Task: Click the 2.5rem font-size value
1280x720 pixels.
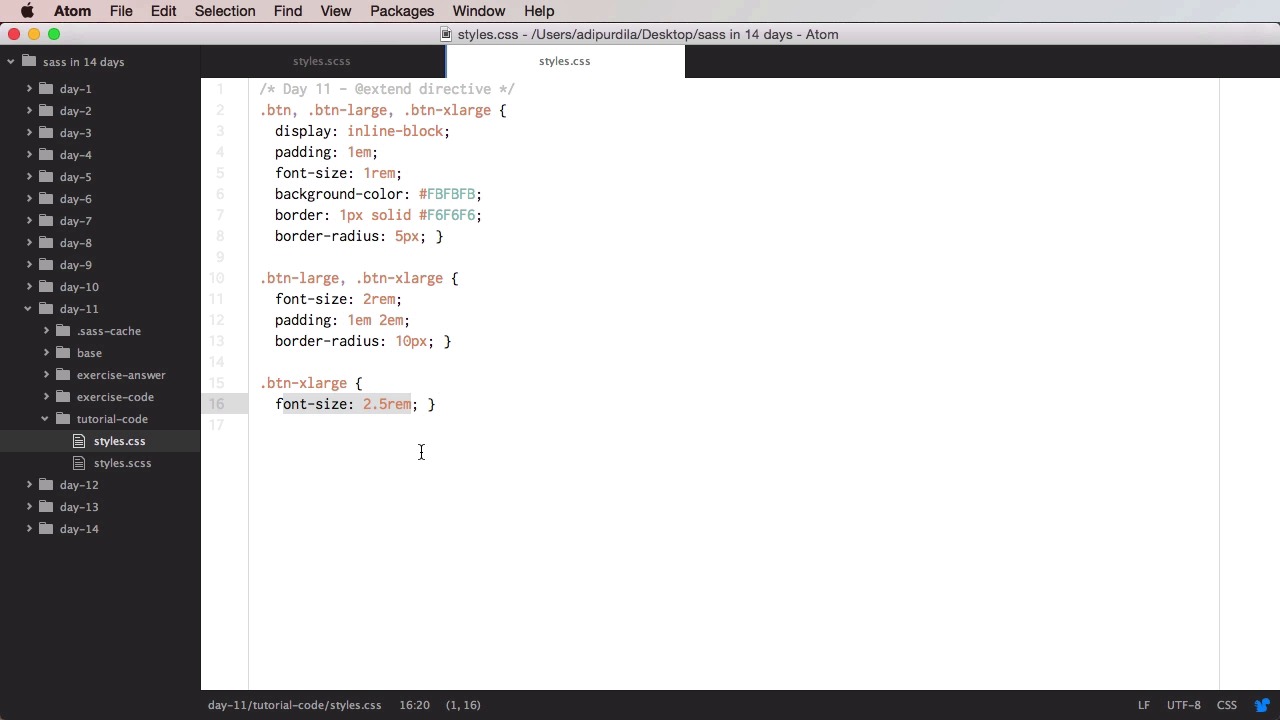Action: [387, 404]
